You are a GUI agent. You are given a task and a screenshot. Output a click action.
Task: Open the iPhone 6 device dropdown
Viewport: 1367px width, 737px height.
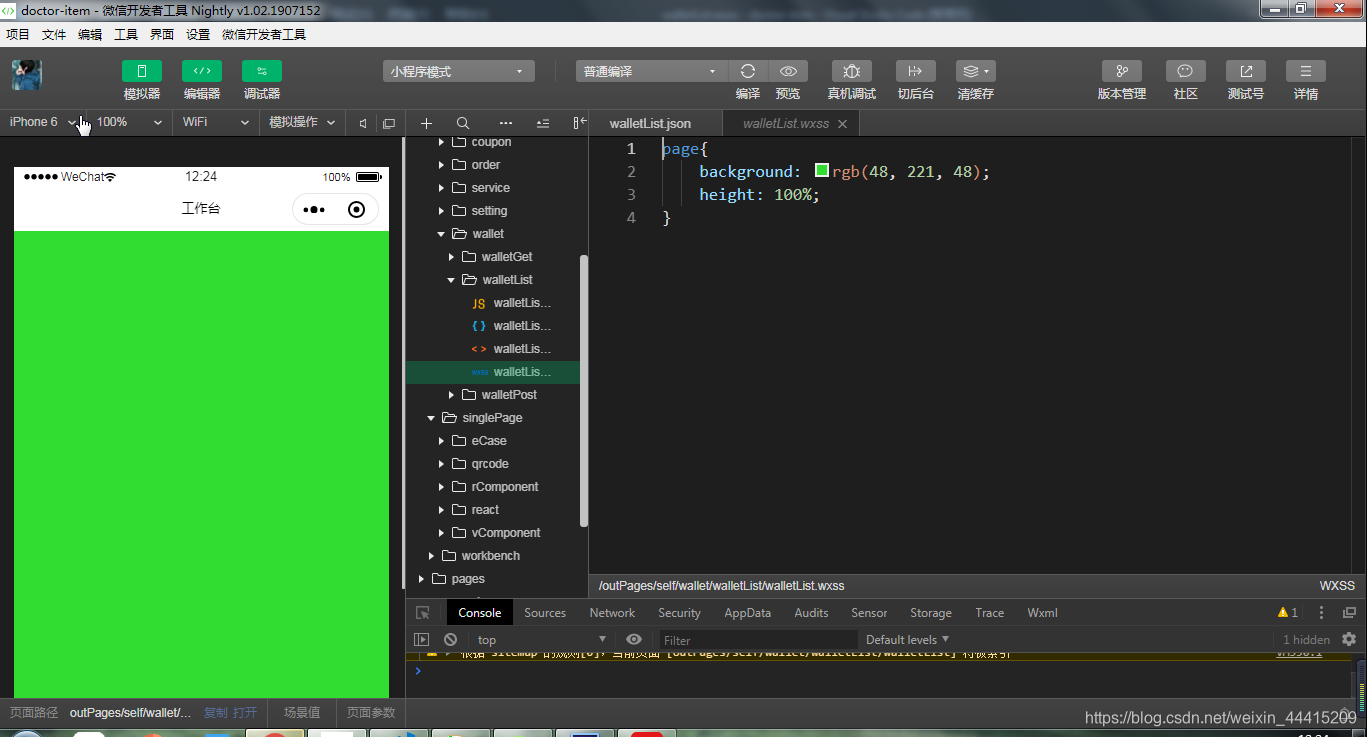43,122
